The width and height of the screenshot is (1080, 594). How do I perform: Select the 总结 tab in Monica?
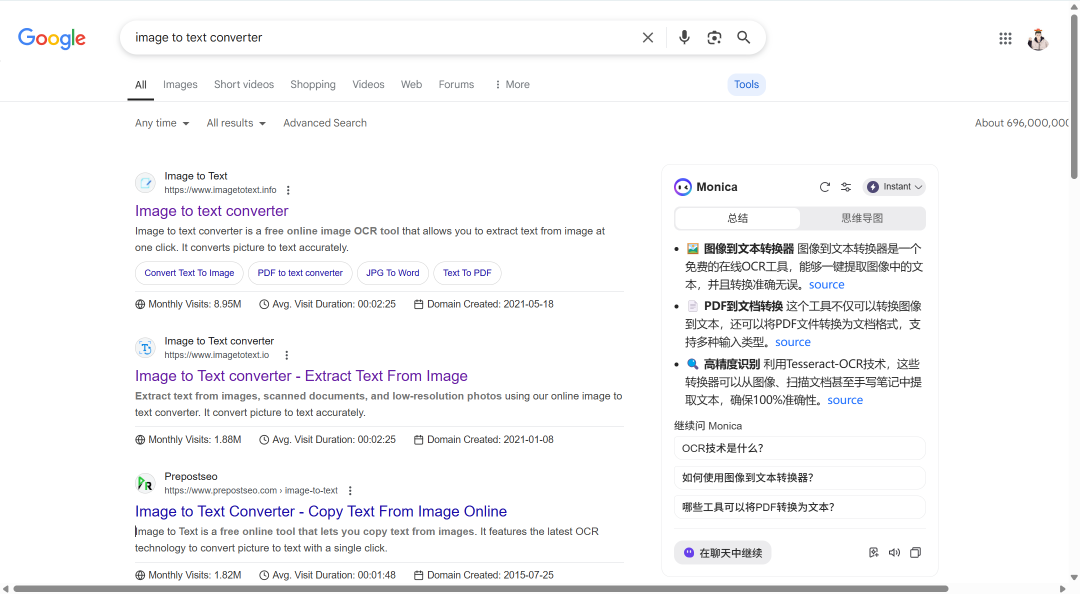click(x=738, y=218)
